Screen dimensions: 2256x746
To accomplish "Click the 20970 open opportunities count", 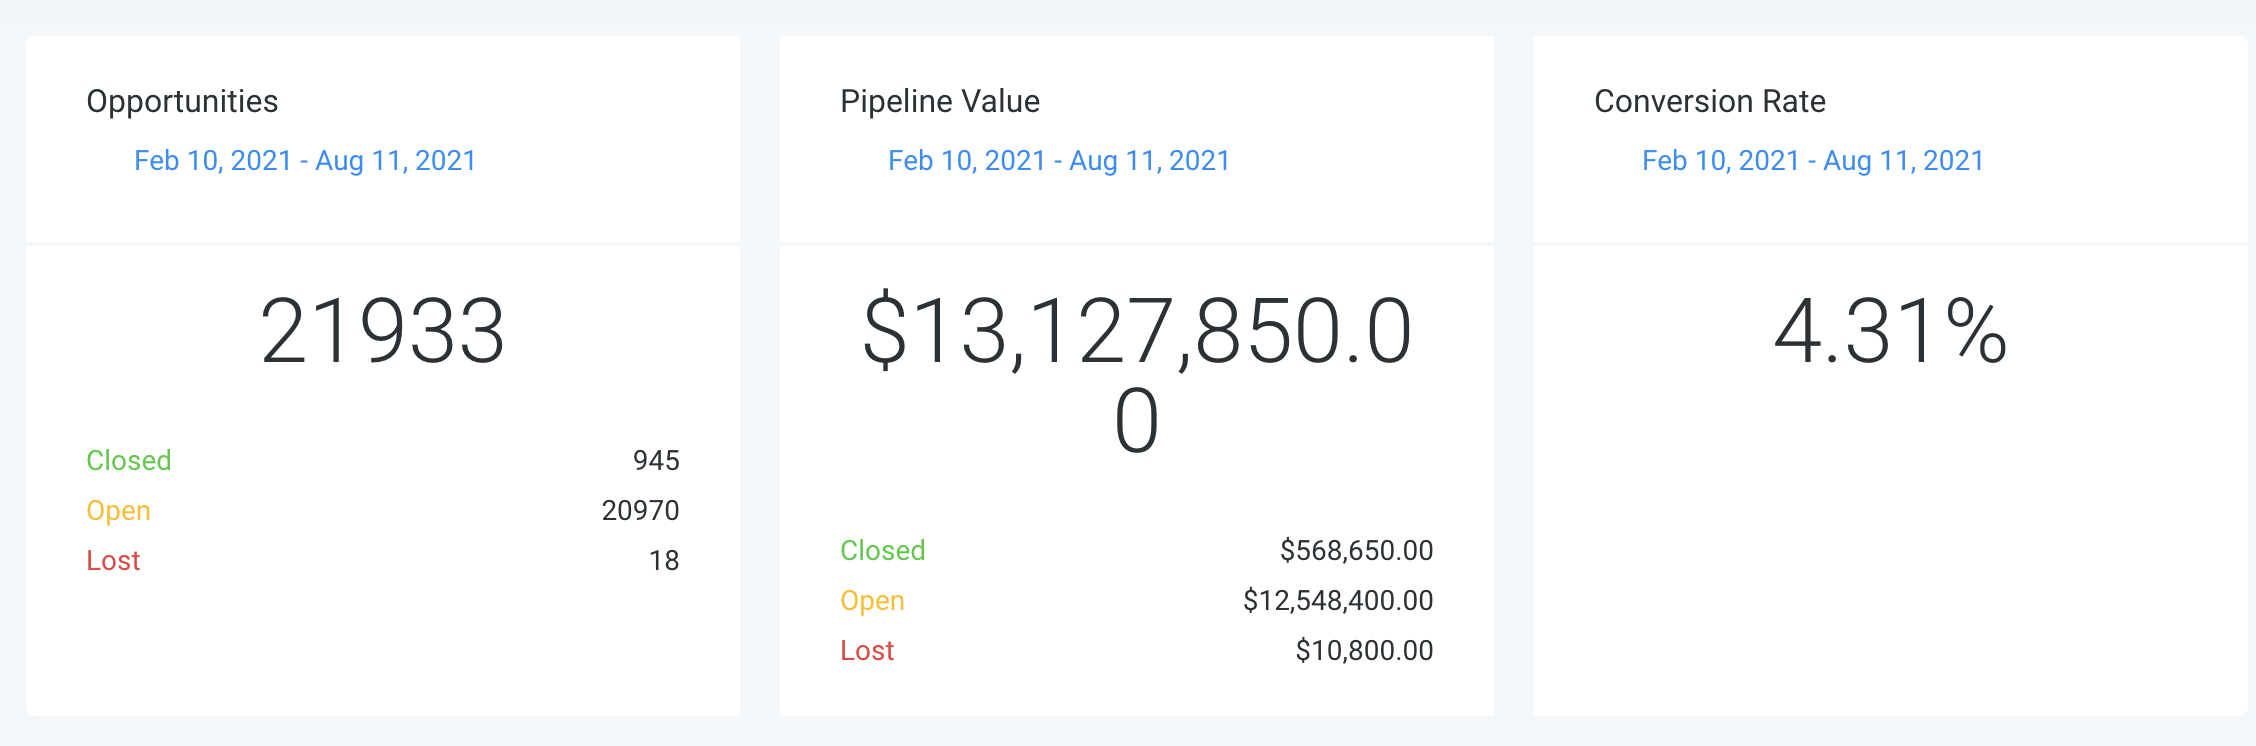I will coord(640,510).
